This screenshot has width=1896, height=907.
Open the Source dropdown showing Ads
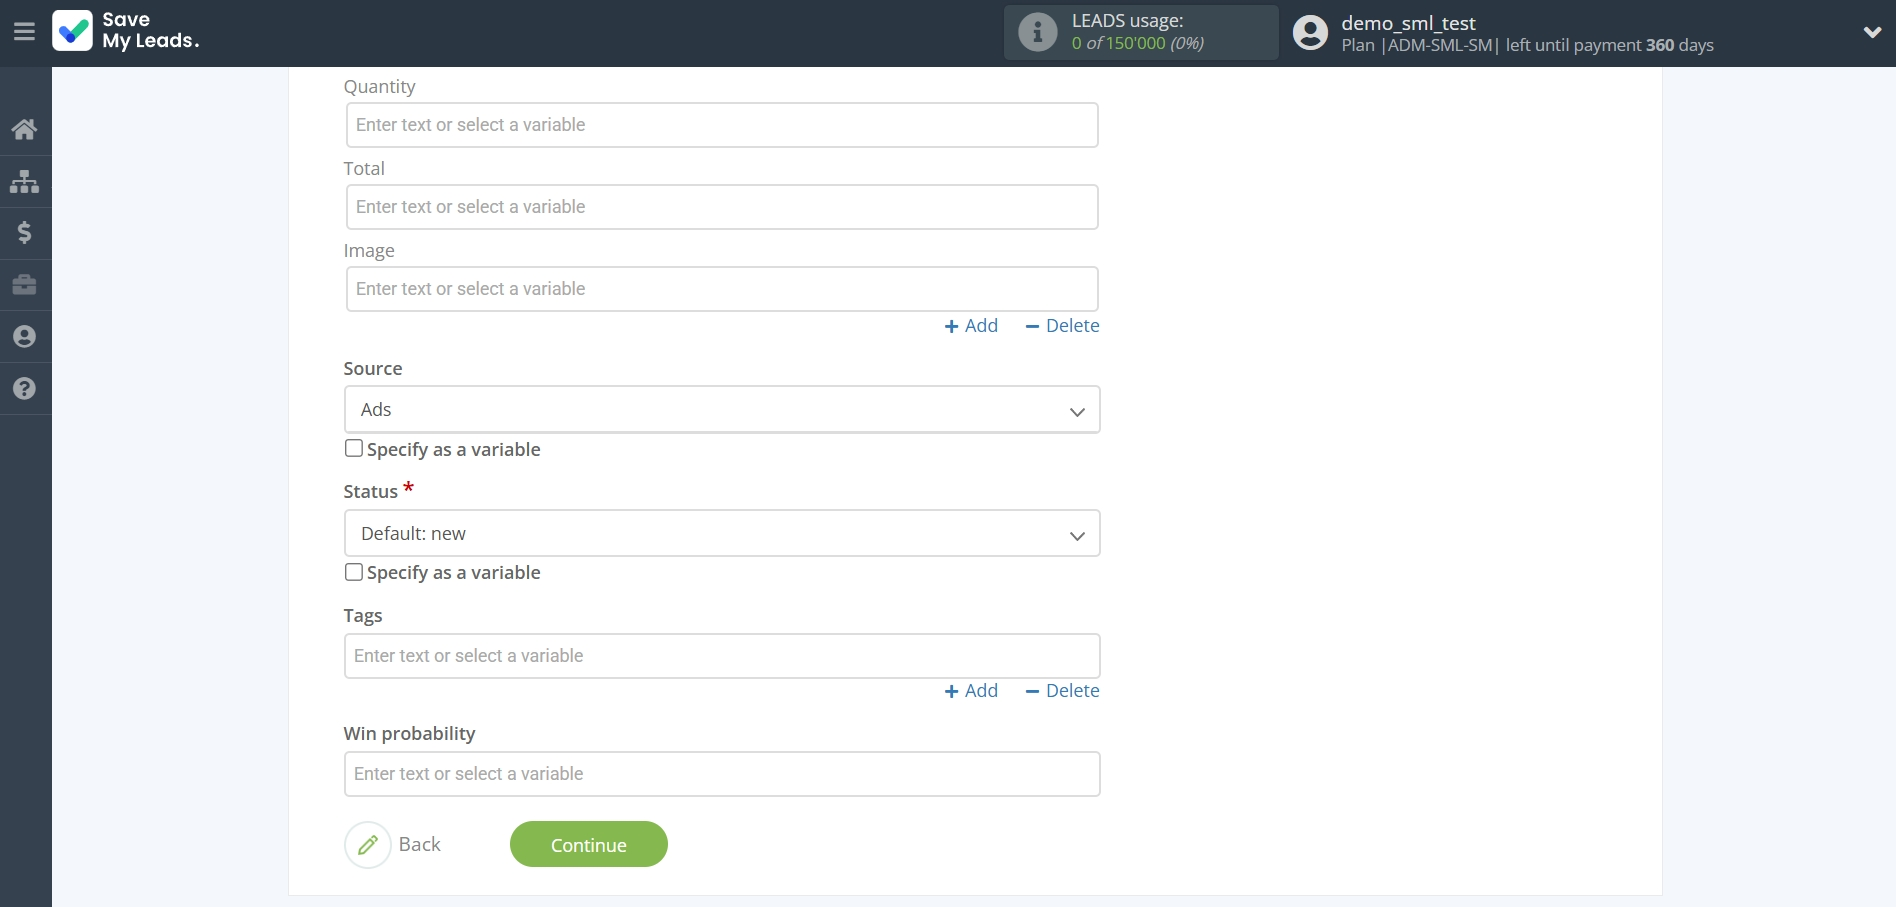coord(721,410)
